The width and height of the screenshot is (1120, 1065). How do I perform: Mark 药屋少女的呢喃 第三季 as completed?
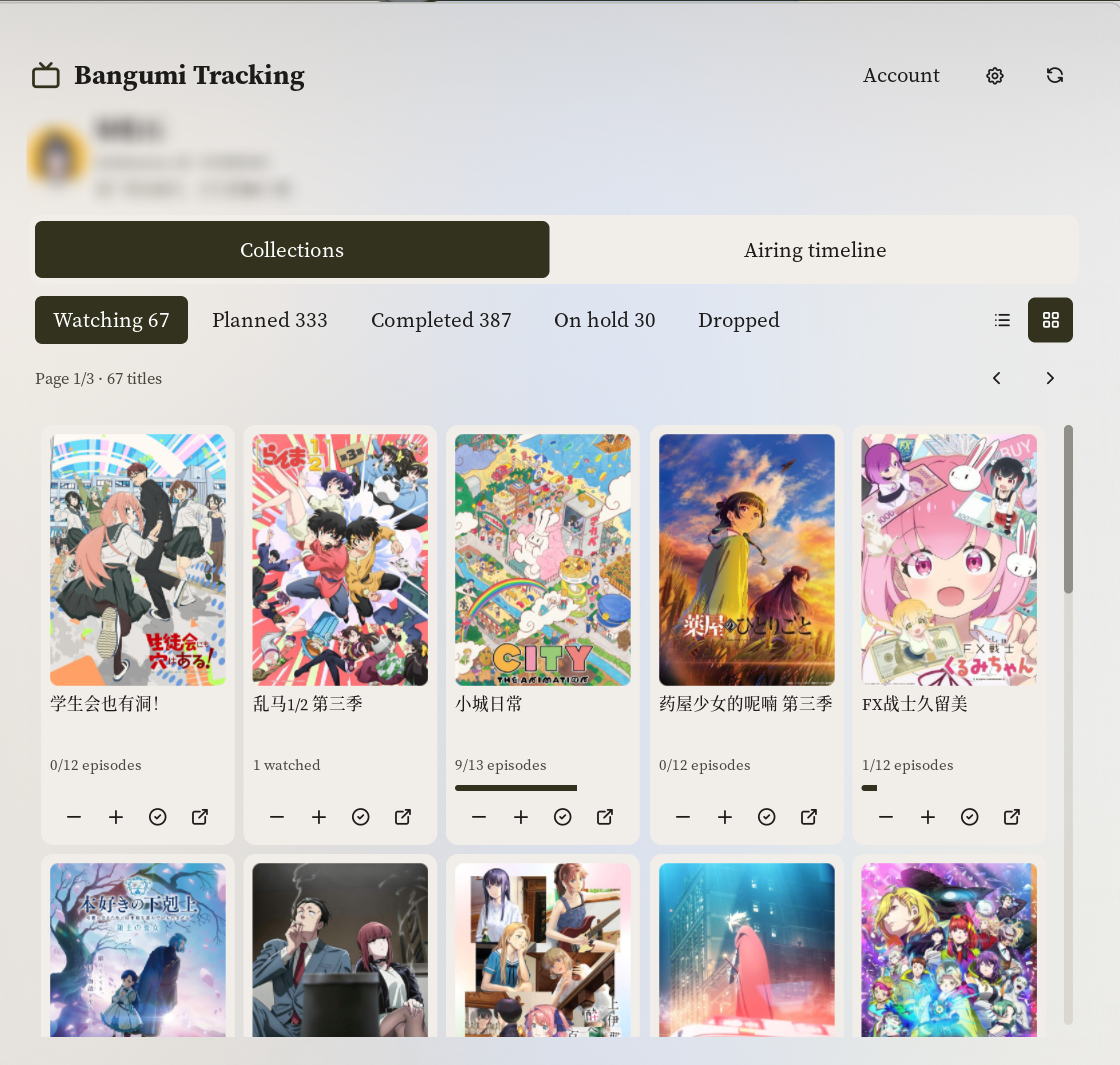pos(766,816)
